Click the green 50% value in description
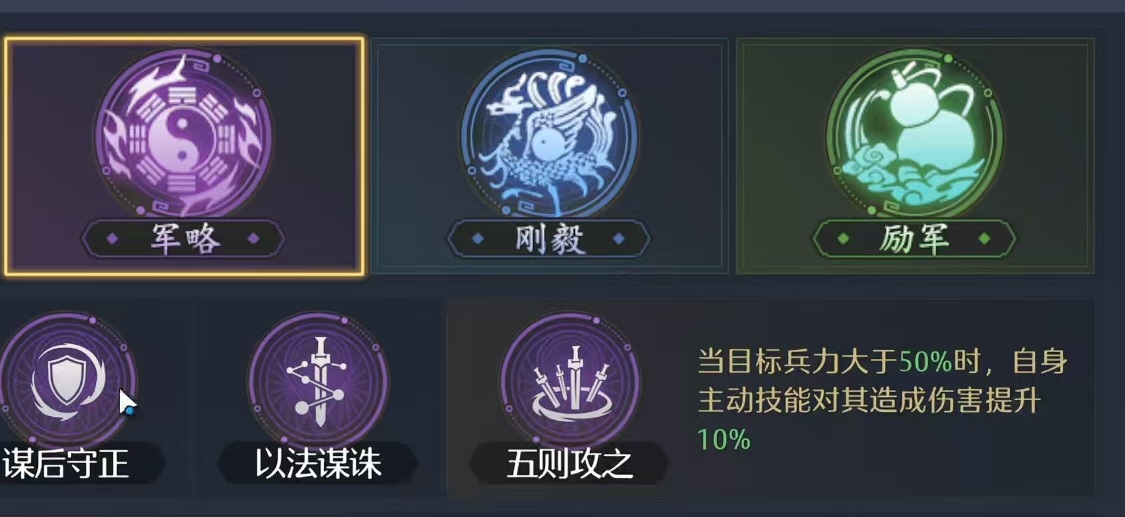Viewport: 1125px width, 517px height. click(x=926, y=363)
